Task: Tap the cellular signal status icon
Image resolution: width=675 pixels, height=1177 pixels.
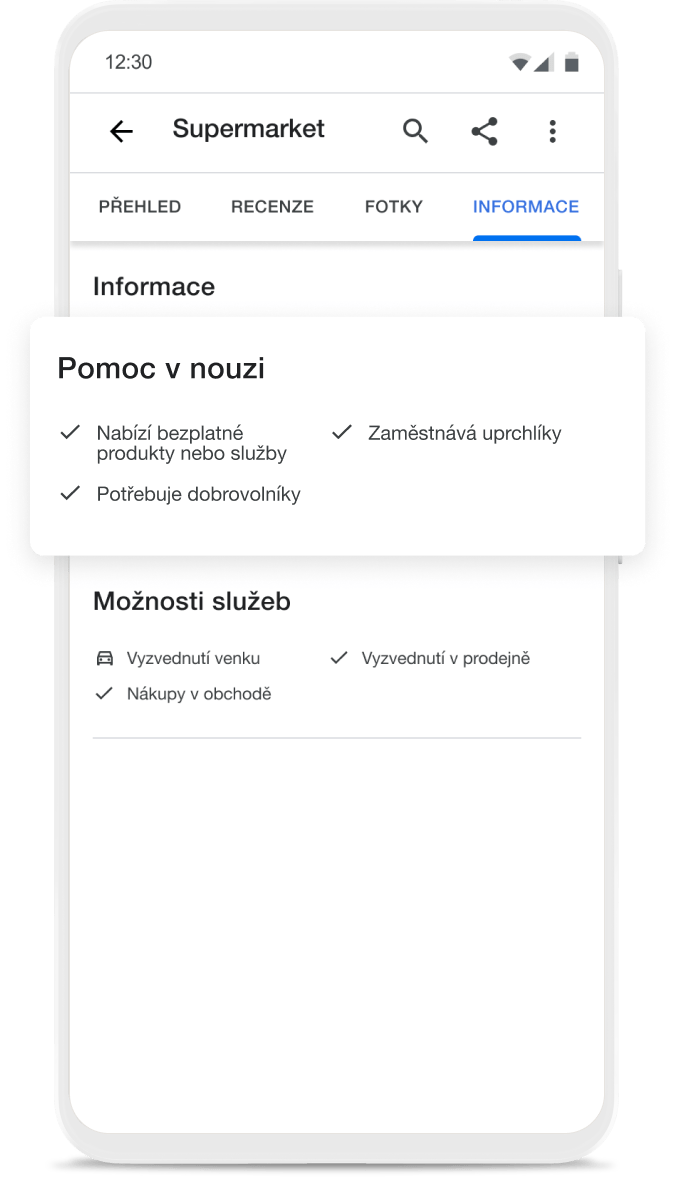Action: point(543,62)
